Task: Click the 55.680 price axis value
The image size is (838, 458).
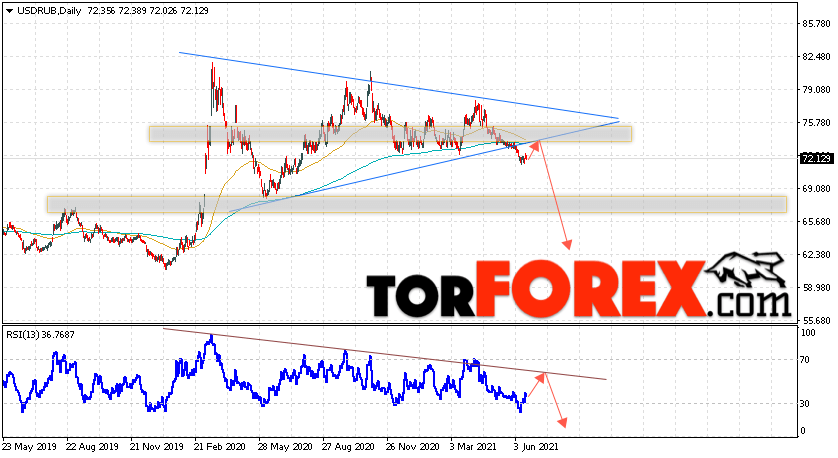Action: (816, 321)
